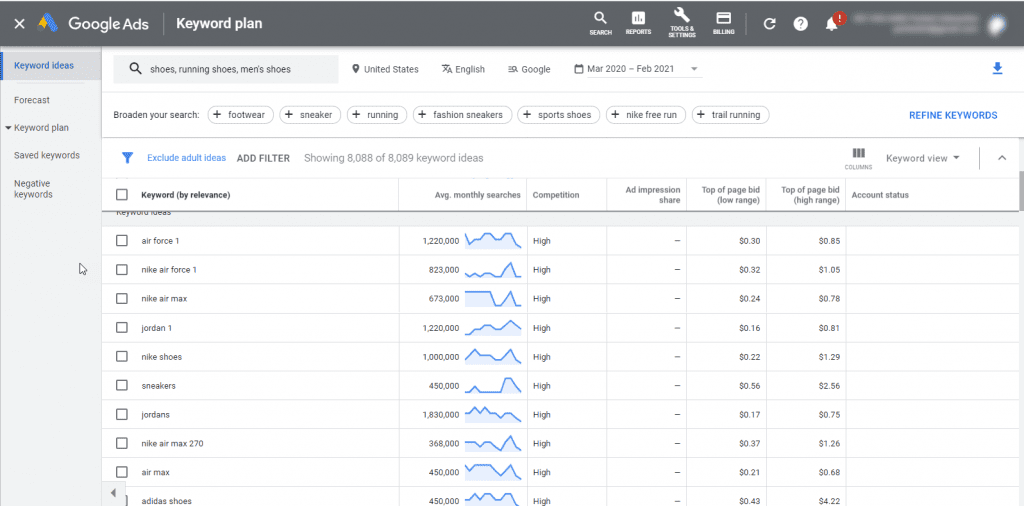Image resolution: width=1024 pixels, height=506 pixels.
Task: Open the date range Mar 2020 – Feb 2021 dropdown
Action: [x=637, y=69]
